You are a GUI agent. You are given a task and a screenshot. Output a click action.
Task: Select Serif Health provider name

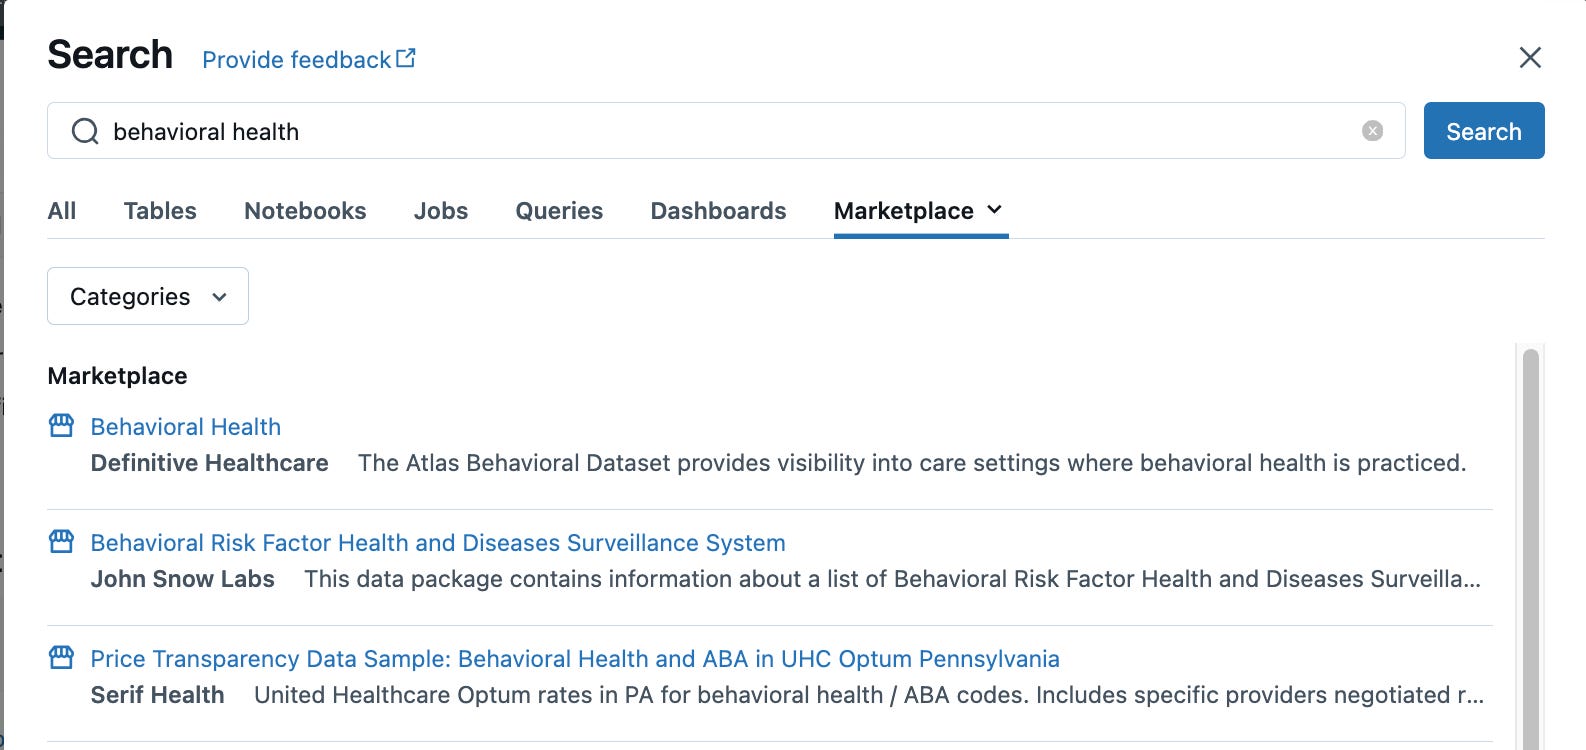tap(158, 695)
